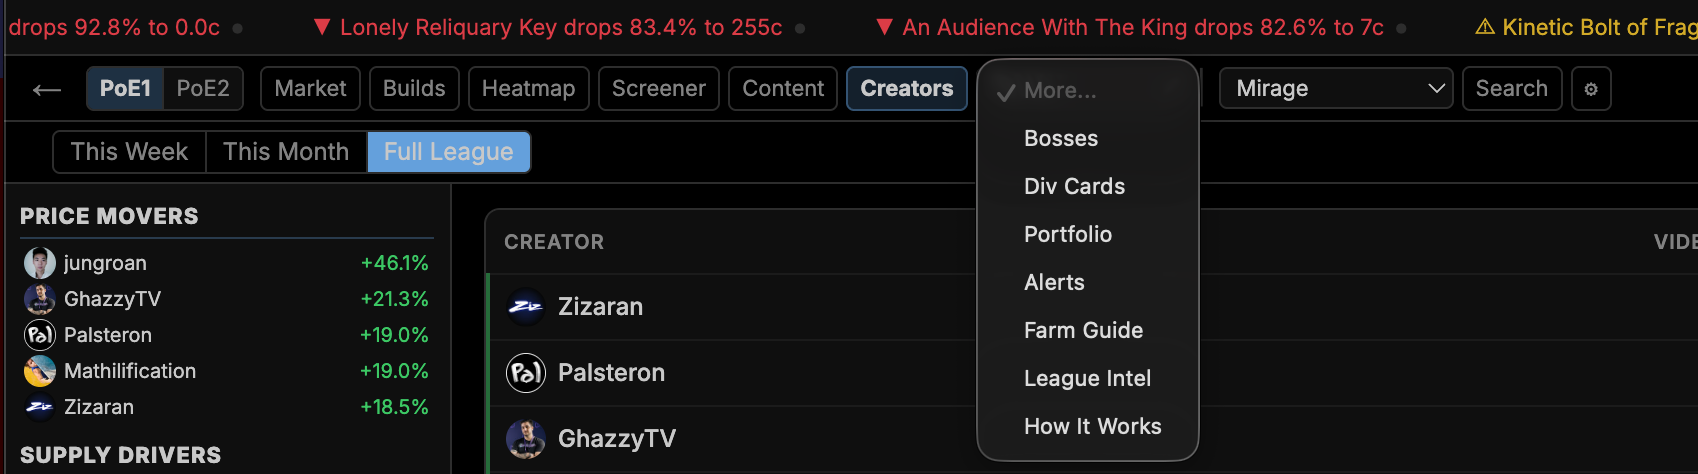The width and height of the screenshot is (1698, 474).
Task: Select This Month time range
Action: [x=286, y=152]
